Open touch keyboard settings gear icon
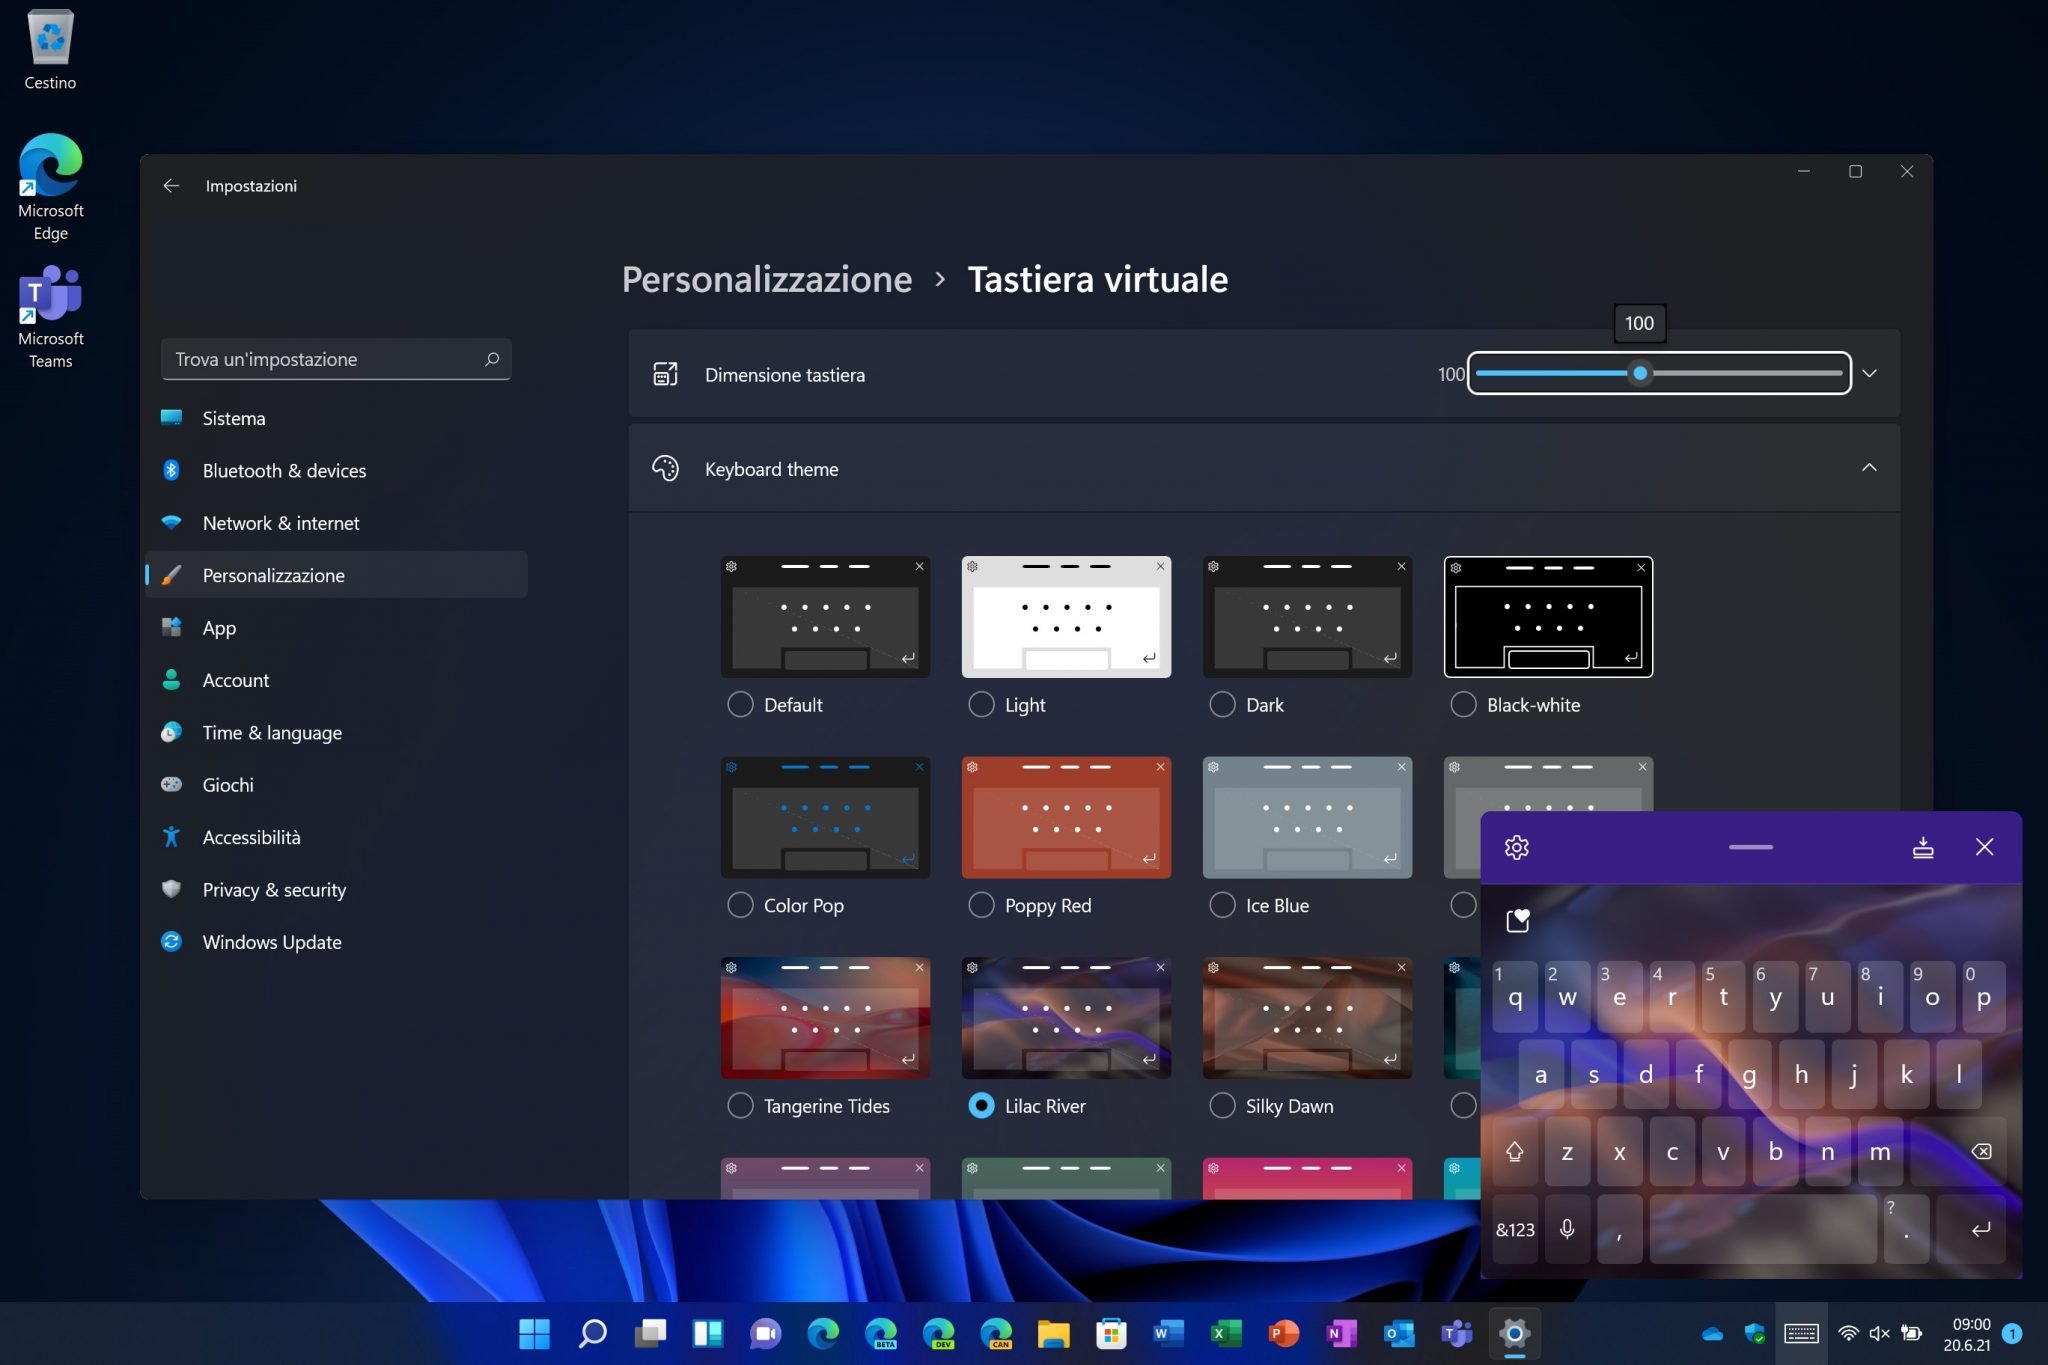This screenshot has width=2048, height=1365. click(1516, 847)
